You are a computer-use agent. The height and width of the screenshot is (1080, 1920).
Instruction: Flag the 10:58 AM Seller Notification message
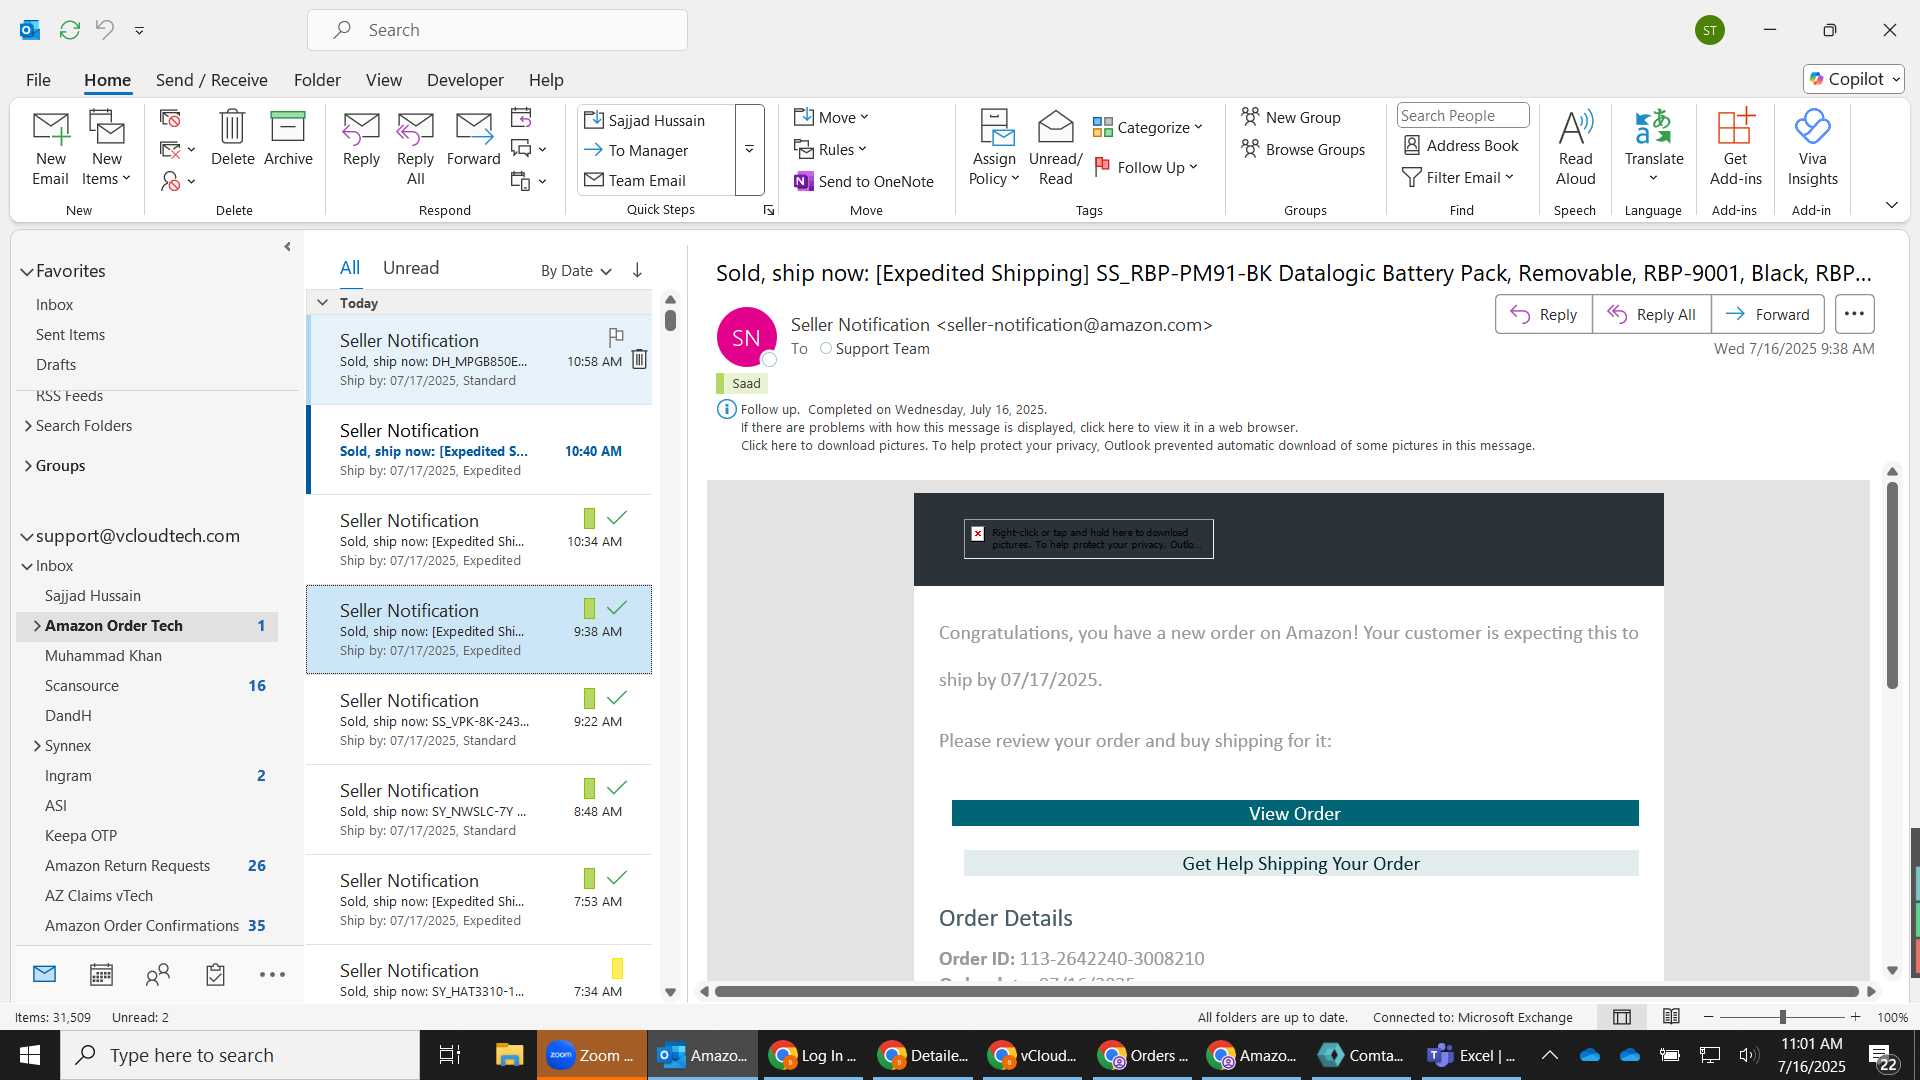point(616,337)
